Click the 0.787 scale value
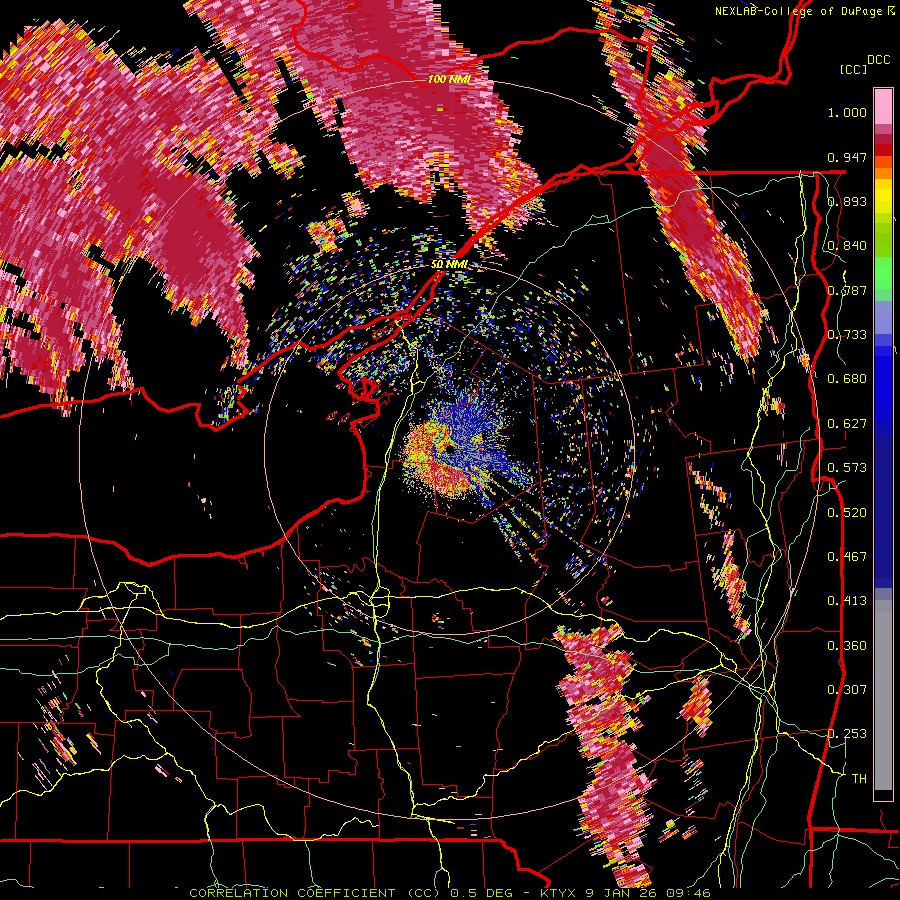This screenshot has height=900, width=900. click(x=847, y=290)
